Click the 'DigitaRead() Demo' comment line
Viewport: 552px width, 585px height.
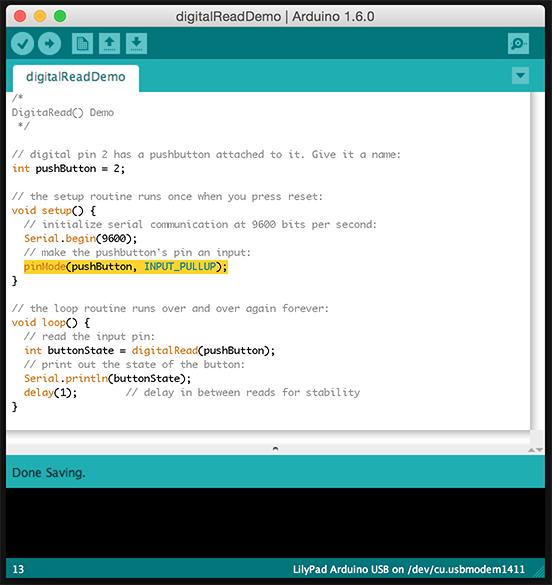click(63, 113)
